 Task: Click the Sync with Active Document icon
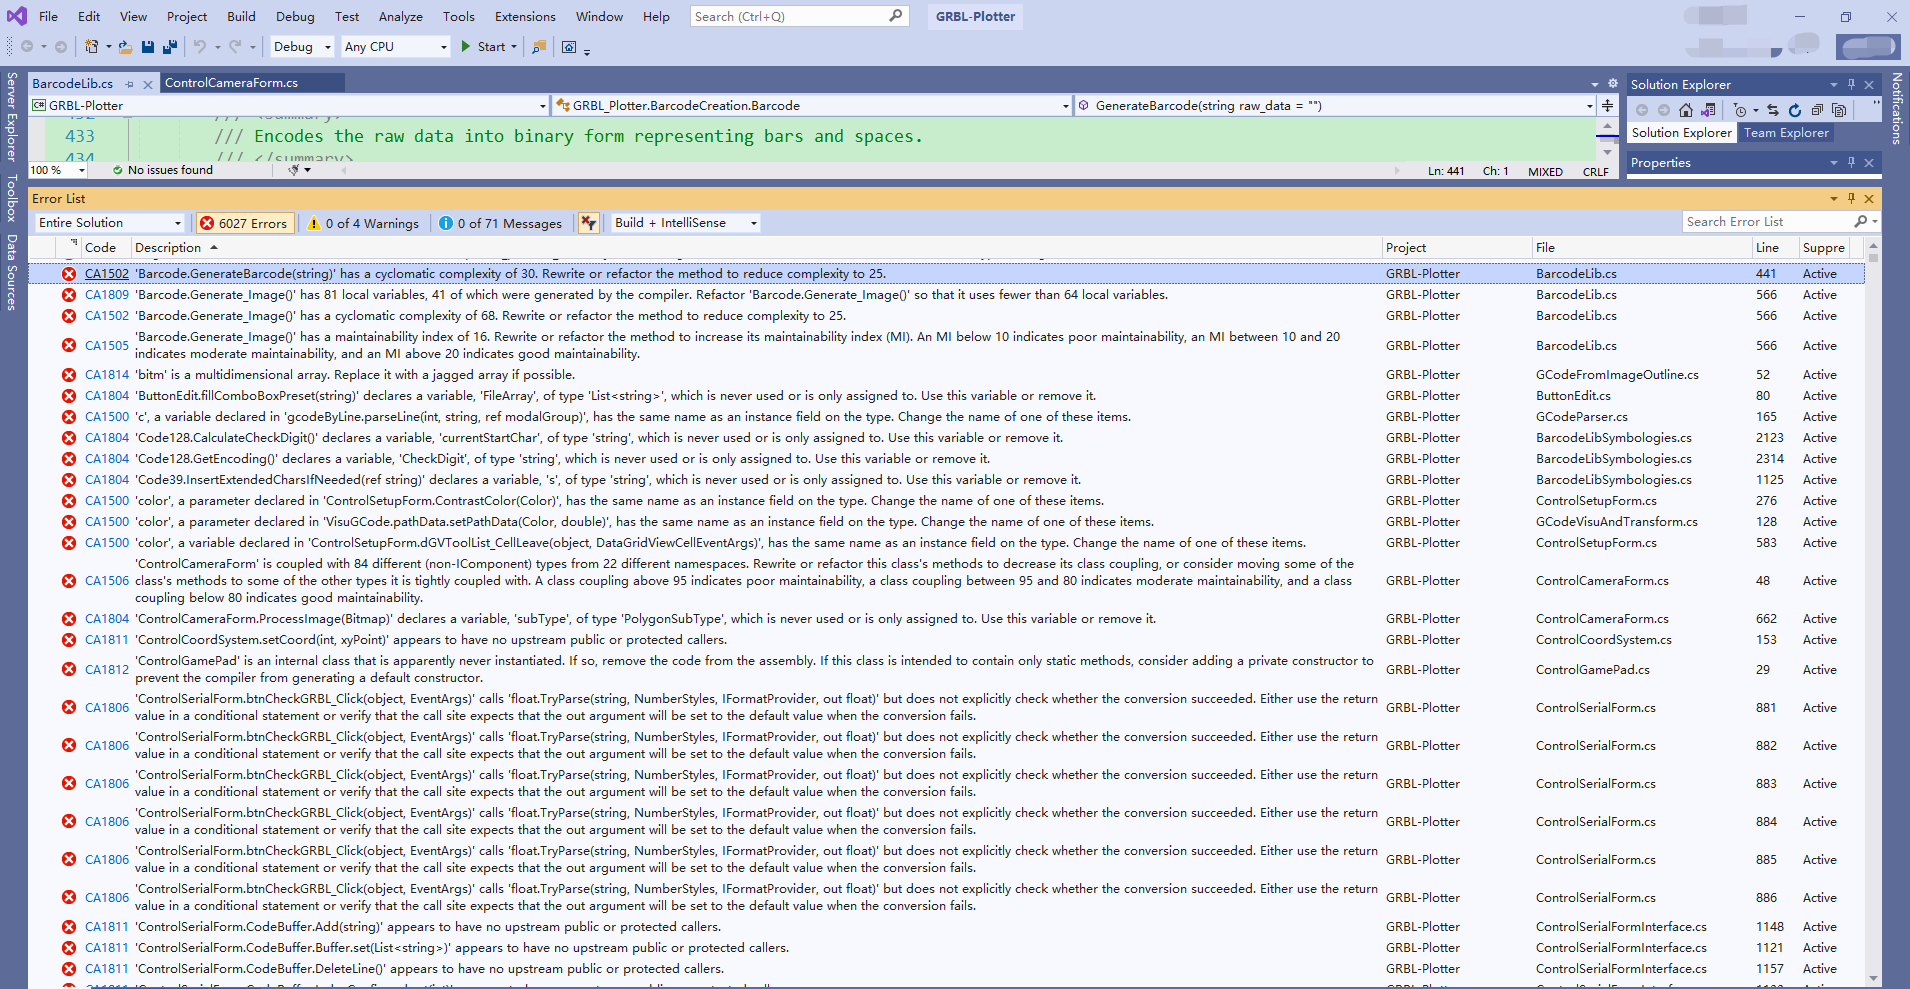1773,110
